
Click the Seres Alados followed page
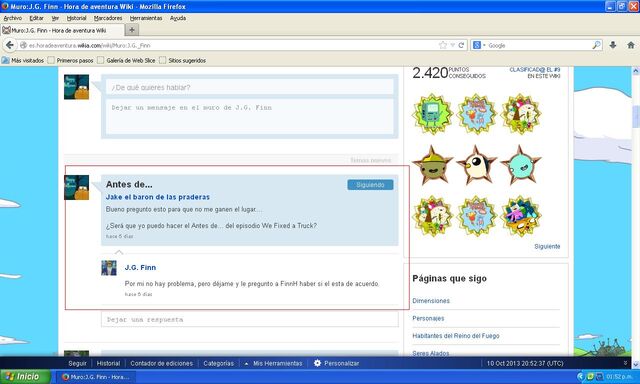coord(431,353)
